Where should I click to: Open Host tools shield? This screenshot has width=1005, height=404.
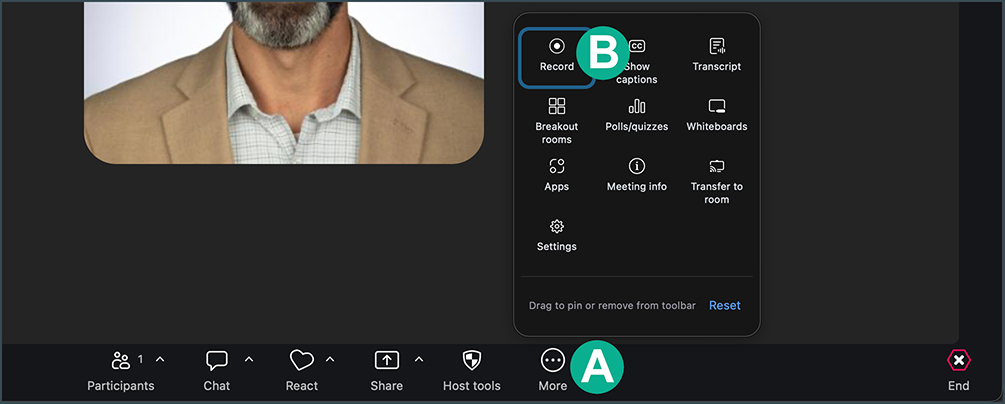(x=471, y=371)
